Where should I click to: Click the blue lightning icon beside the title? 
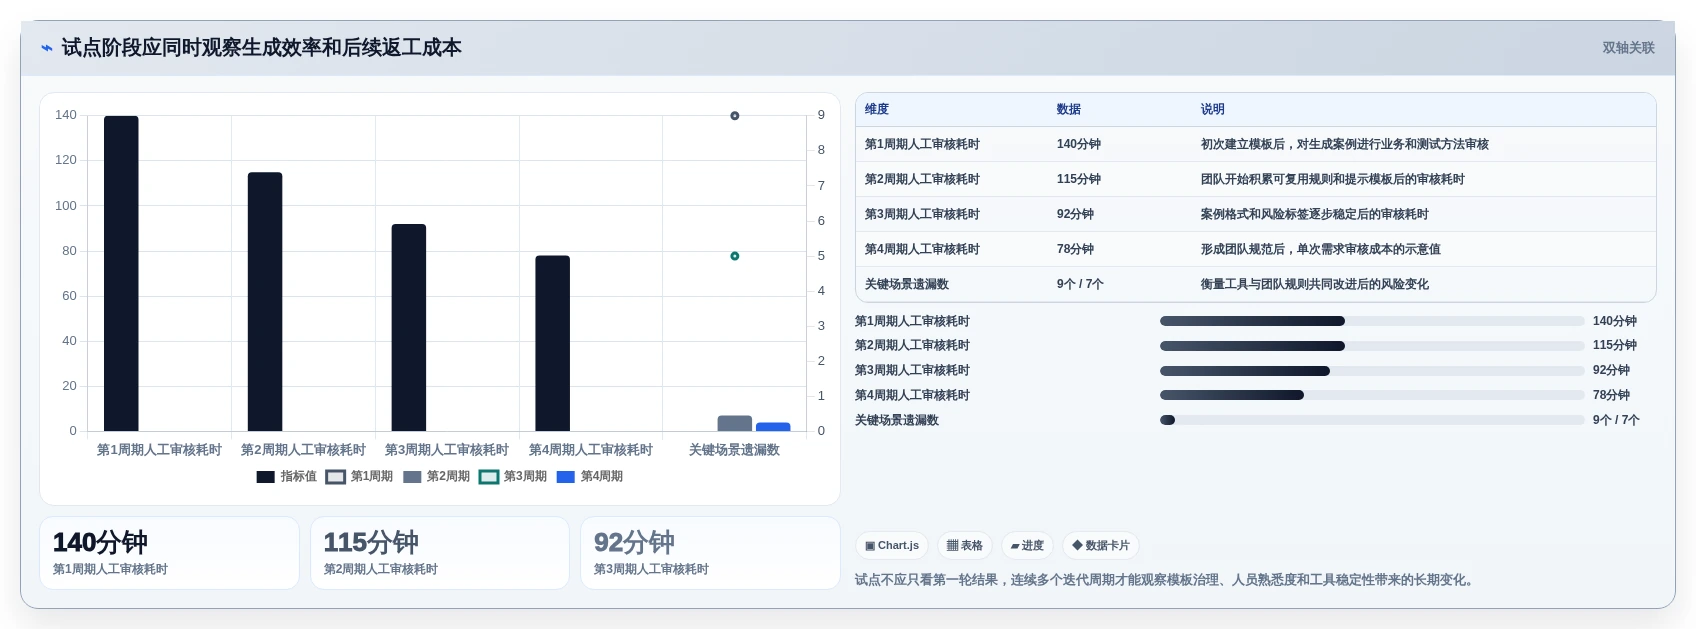[x=46, y=48]
